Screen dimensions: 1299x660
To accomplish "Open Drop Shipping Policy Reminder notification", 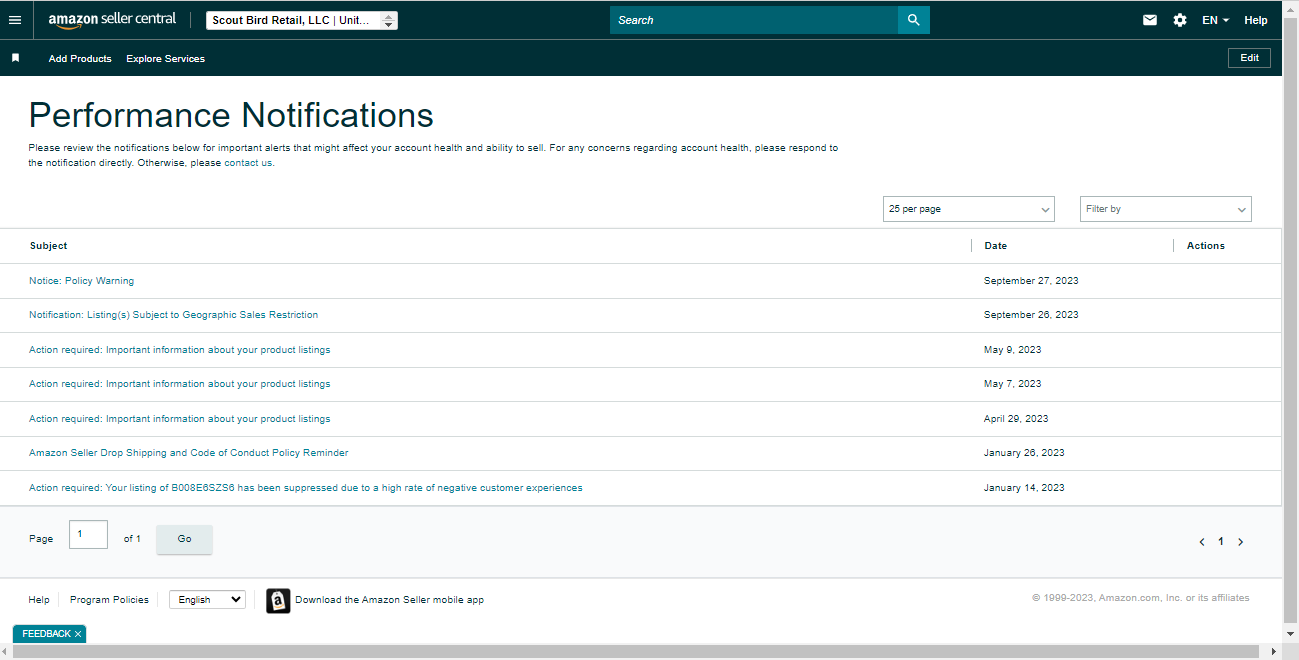I will (x=188, y=453).
